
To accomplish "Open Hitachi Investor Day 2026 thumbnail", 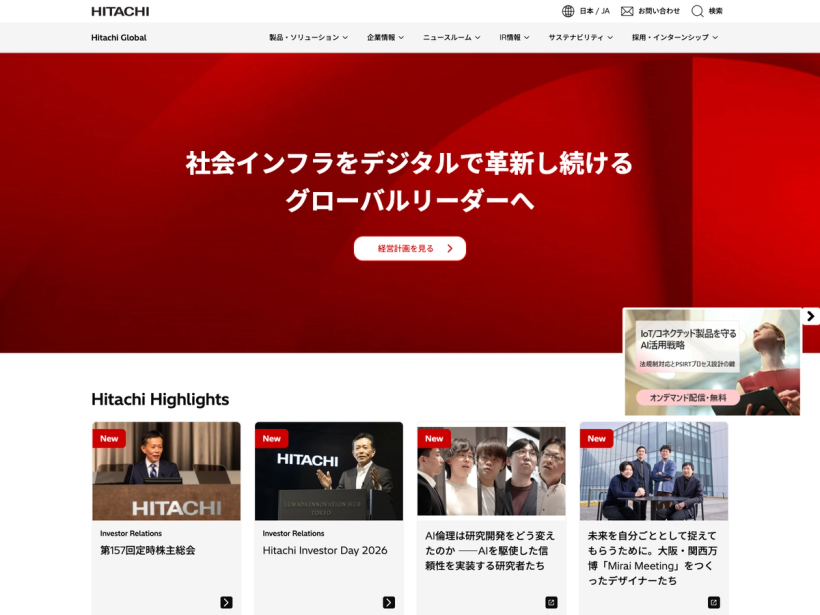I will tap(329, 471).
